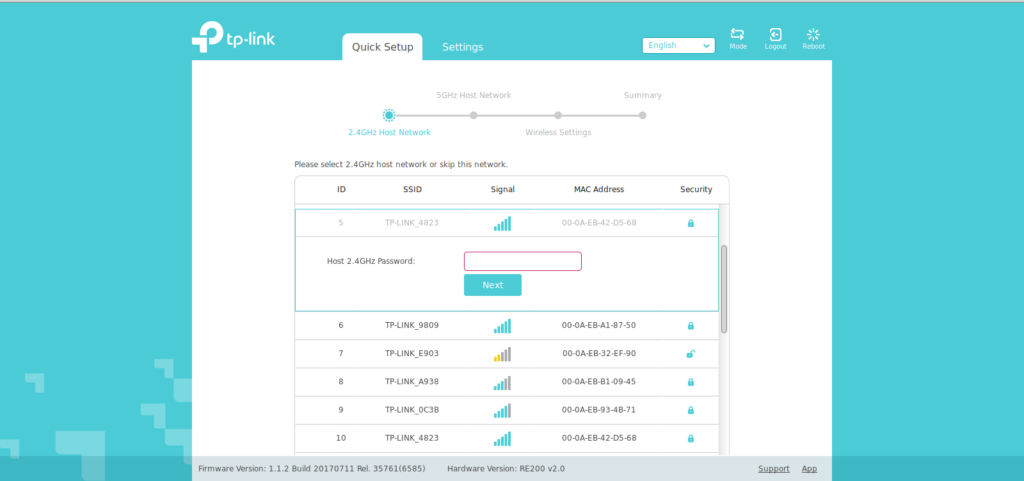Collapse the selected TP-LINK_4823 row with ID 5
1024x481 pixels.
506,223
